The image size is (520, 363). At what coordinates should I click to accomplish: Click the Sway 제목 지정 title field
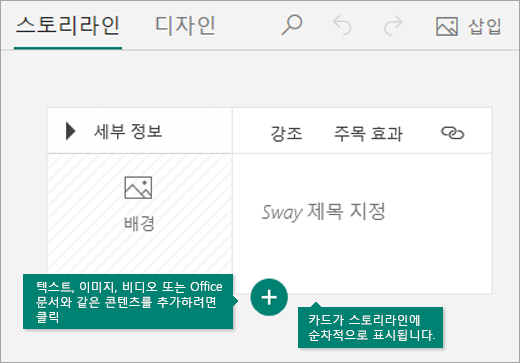point(323,212)
